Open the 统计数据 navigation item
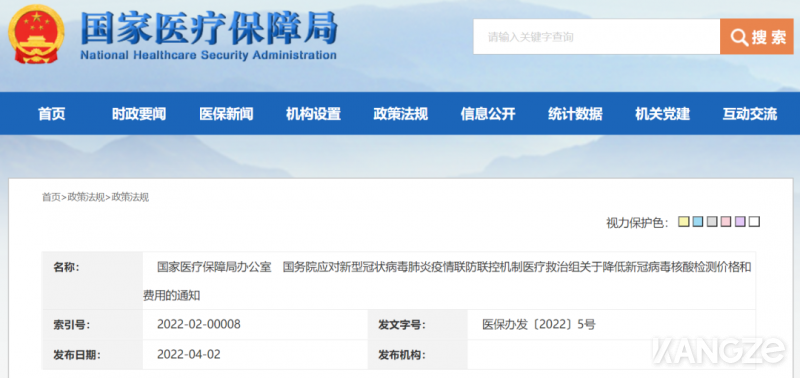800x378 pixels. pyautogui.click(x=575, y=114)
